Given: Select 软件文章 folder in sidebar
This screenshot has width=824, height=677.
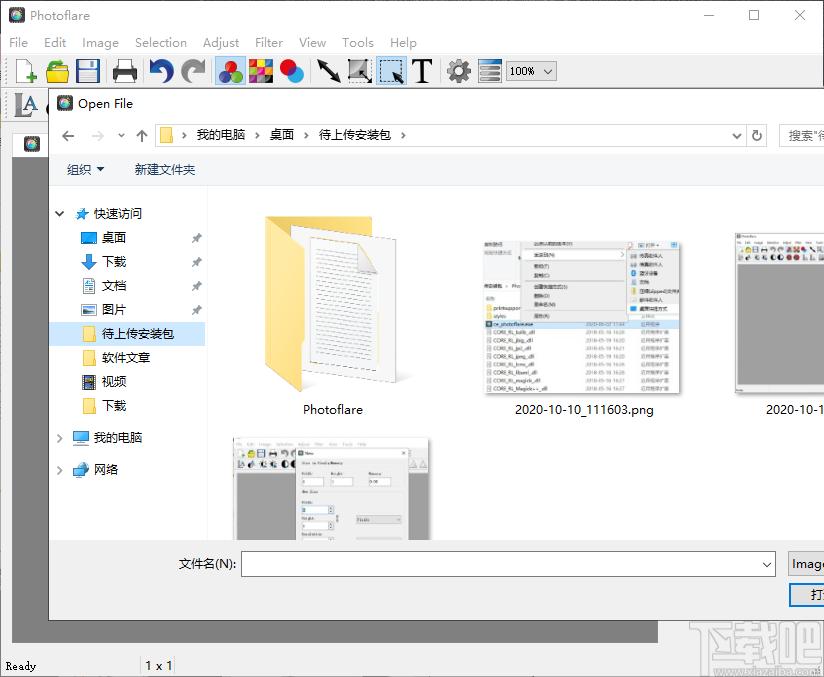Looking at the screenshot, I should (126, 358).
